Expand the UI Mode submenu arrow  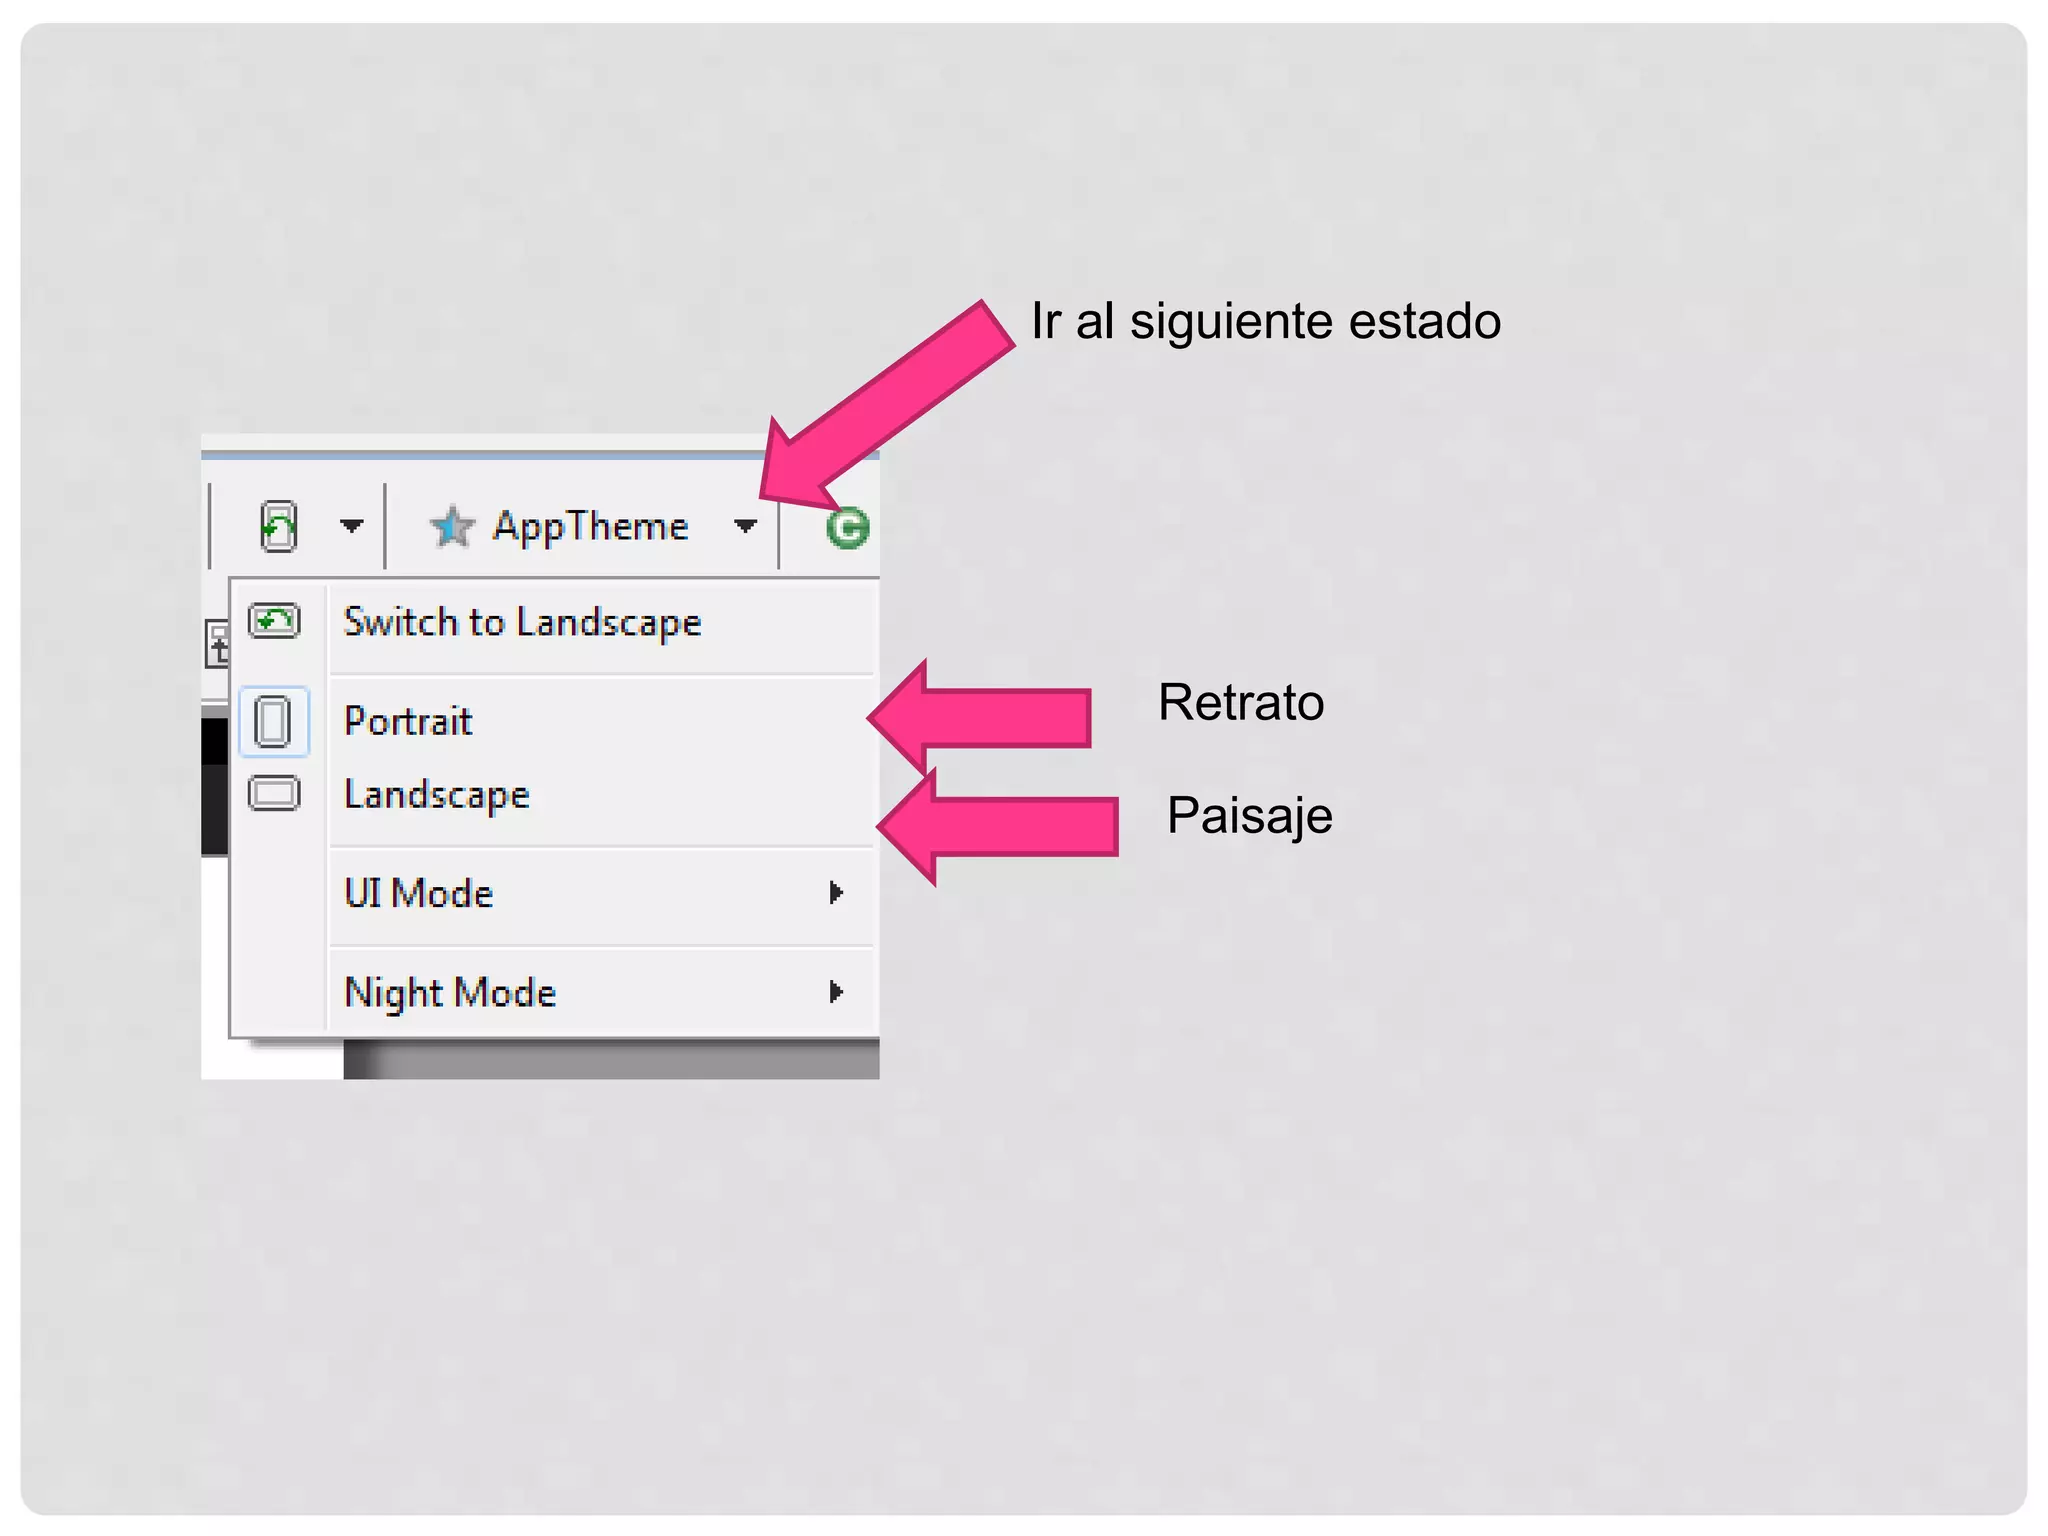tap(836, 893)
